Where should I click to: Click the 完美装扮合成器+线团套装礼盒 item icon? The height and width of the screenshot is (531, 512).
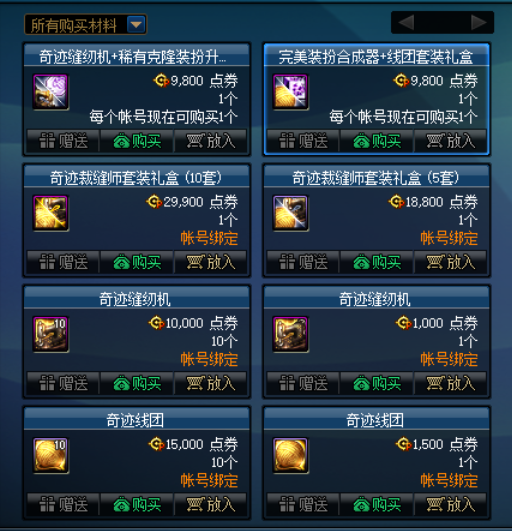click(291, 92)
